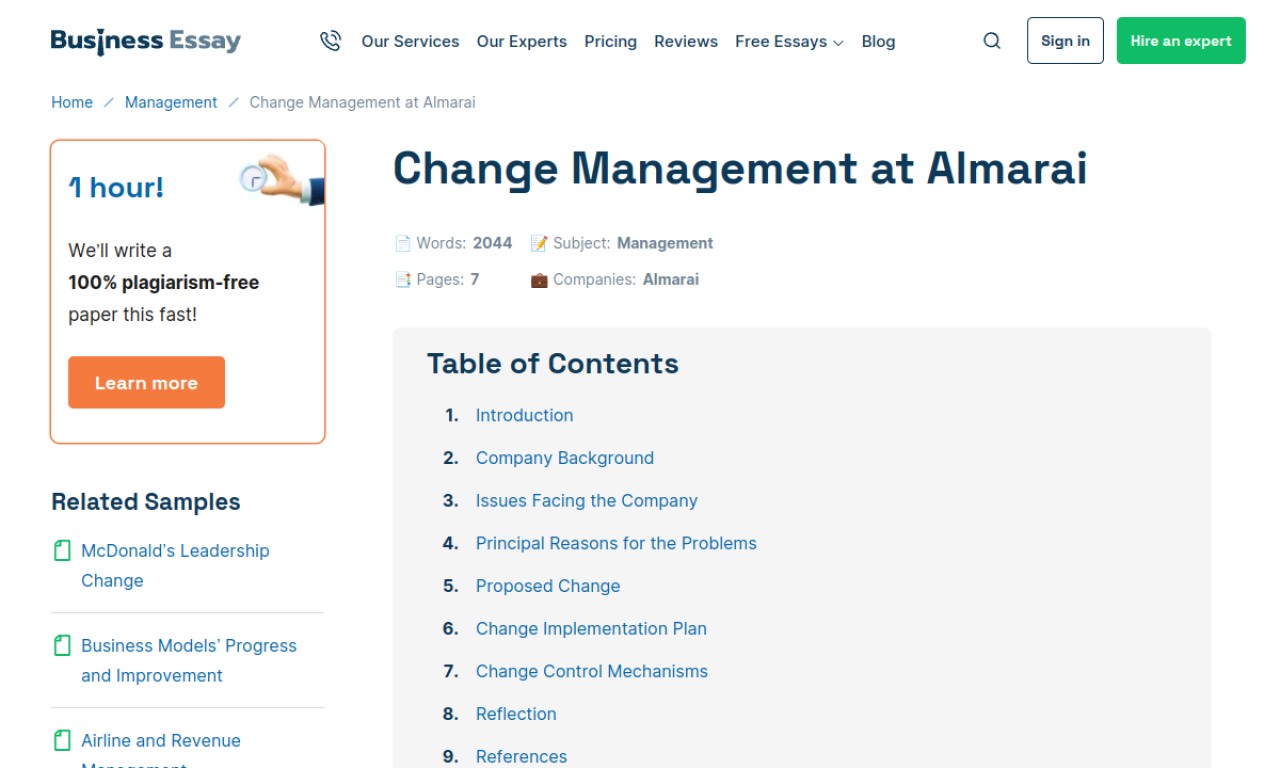
Task: Jump to Company Background section
Action: 565,458
